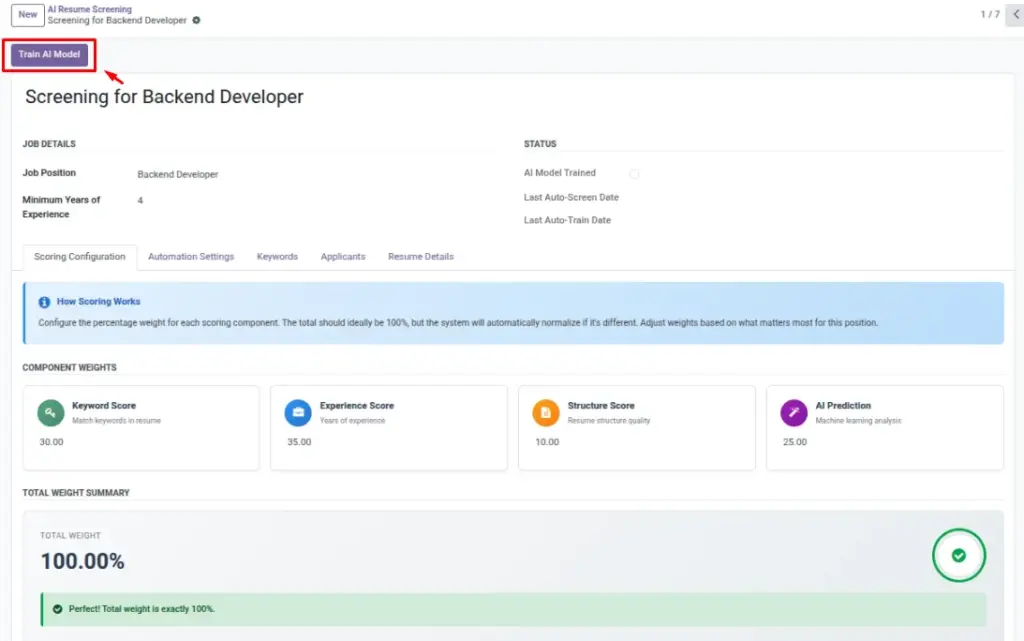Toggle the AI Model Trained checkbox

[633, 174]
